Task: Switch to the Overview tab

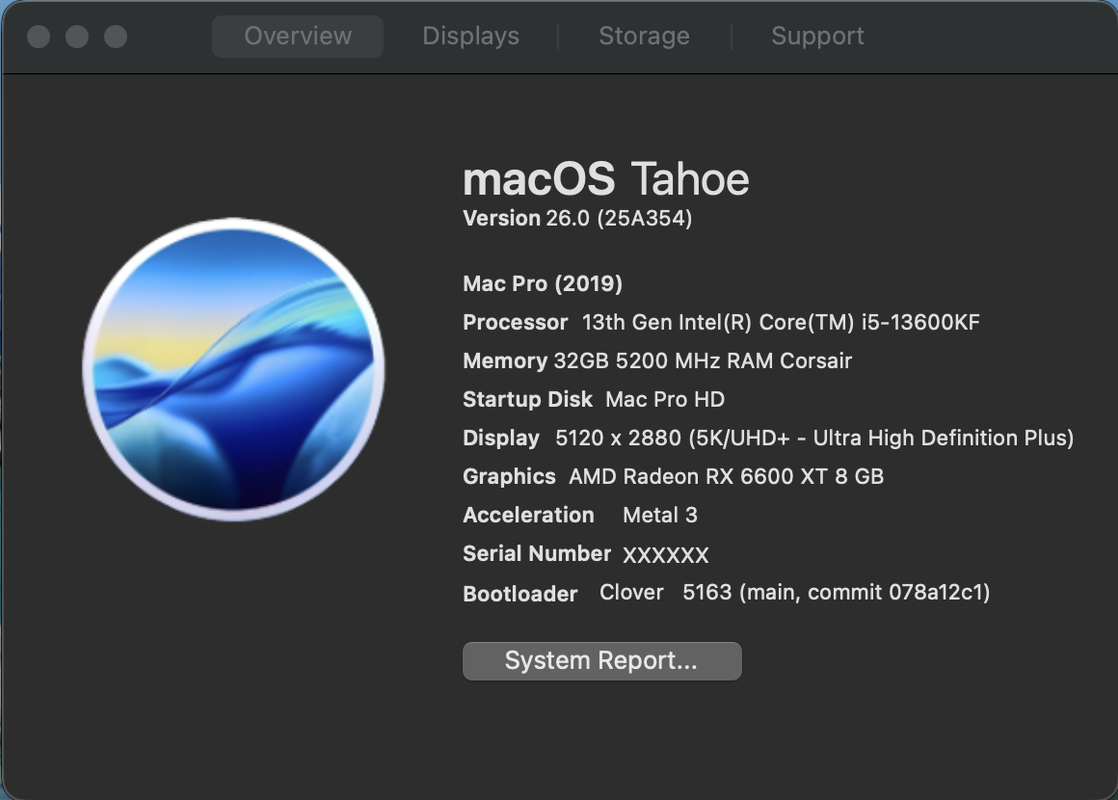Action: coord(297,36)
